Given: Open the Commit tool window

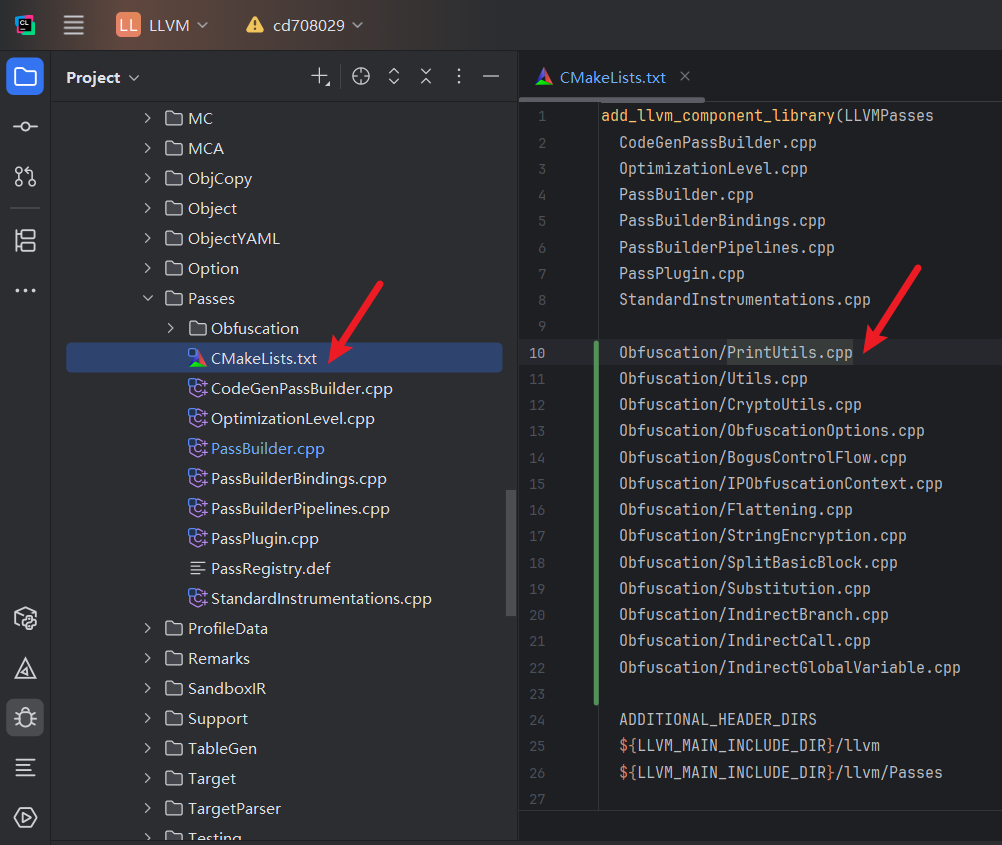Looking at the screenshot, I should point(25,127).
